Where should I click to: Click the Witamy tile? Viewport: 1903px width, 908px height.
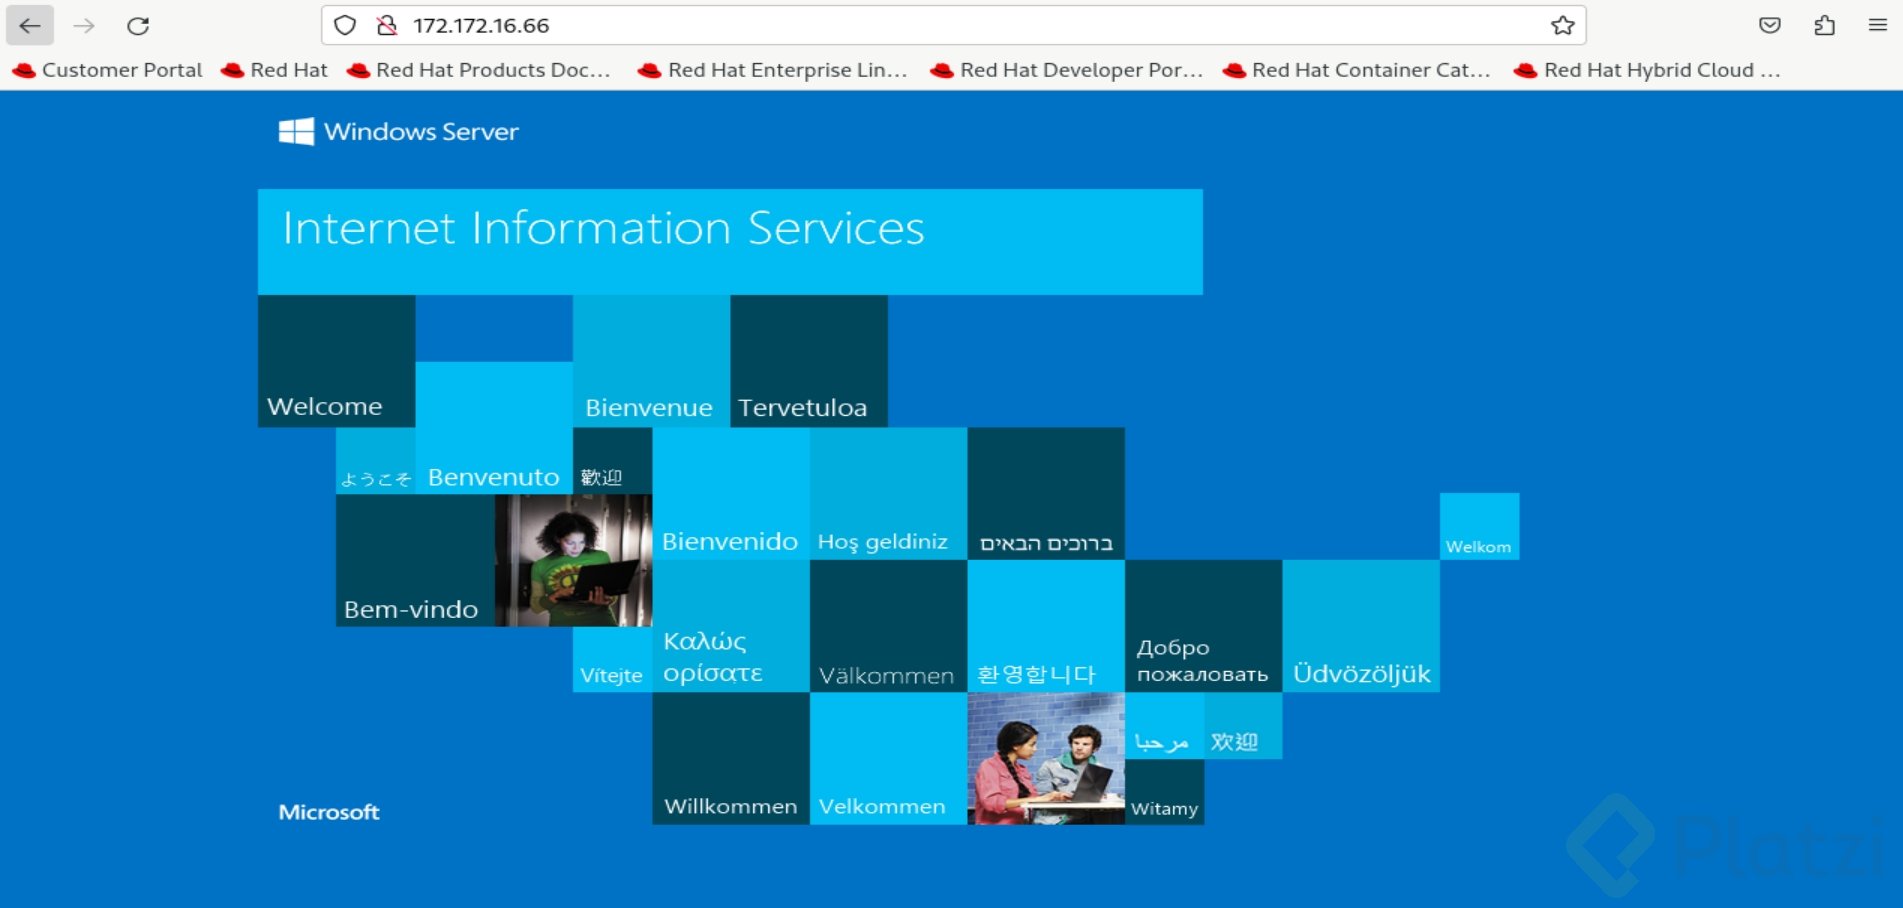tap(1164, 792)
